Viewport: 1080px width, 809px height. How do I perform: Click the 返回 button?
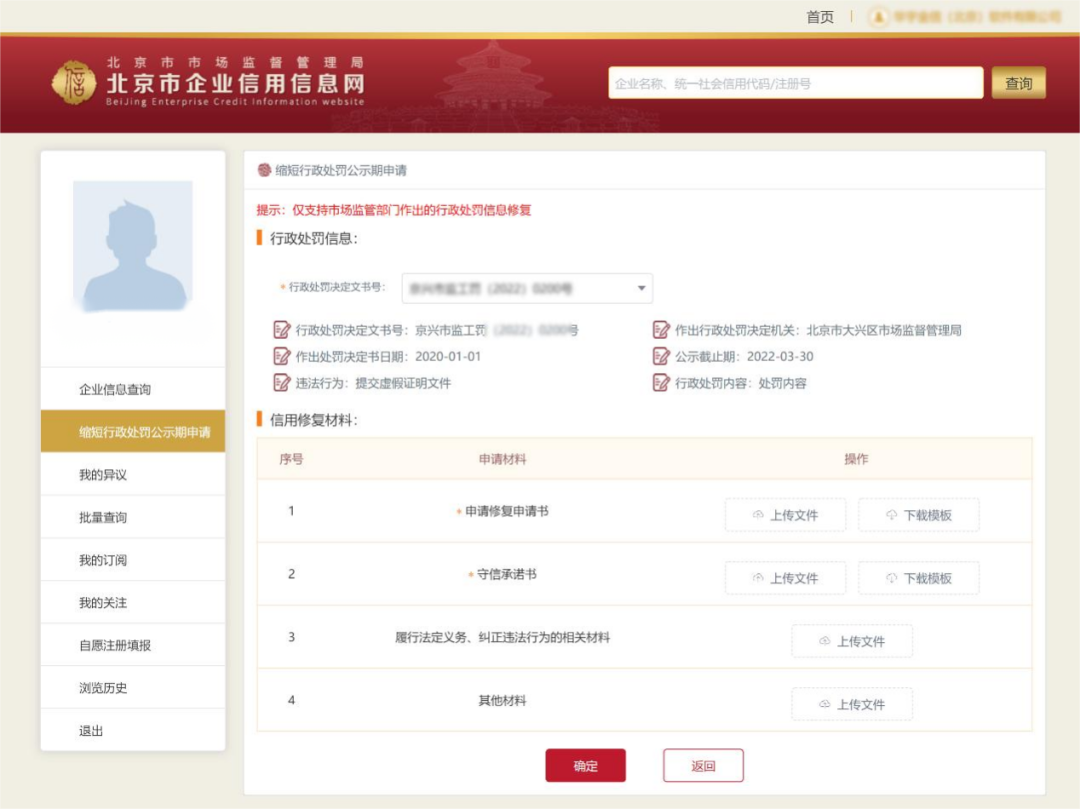coord(703,766)
